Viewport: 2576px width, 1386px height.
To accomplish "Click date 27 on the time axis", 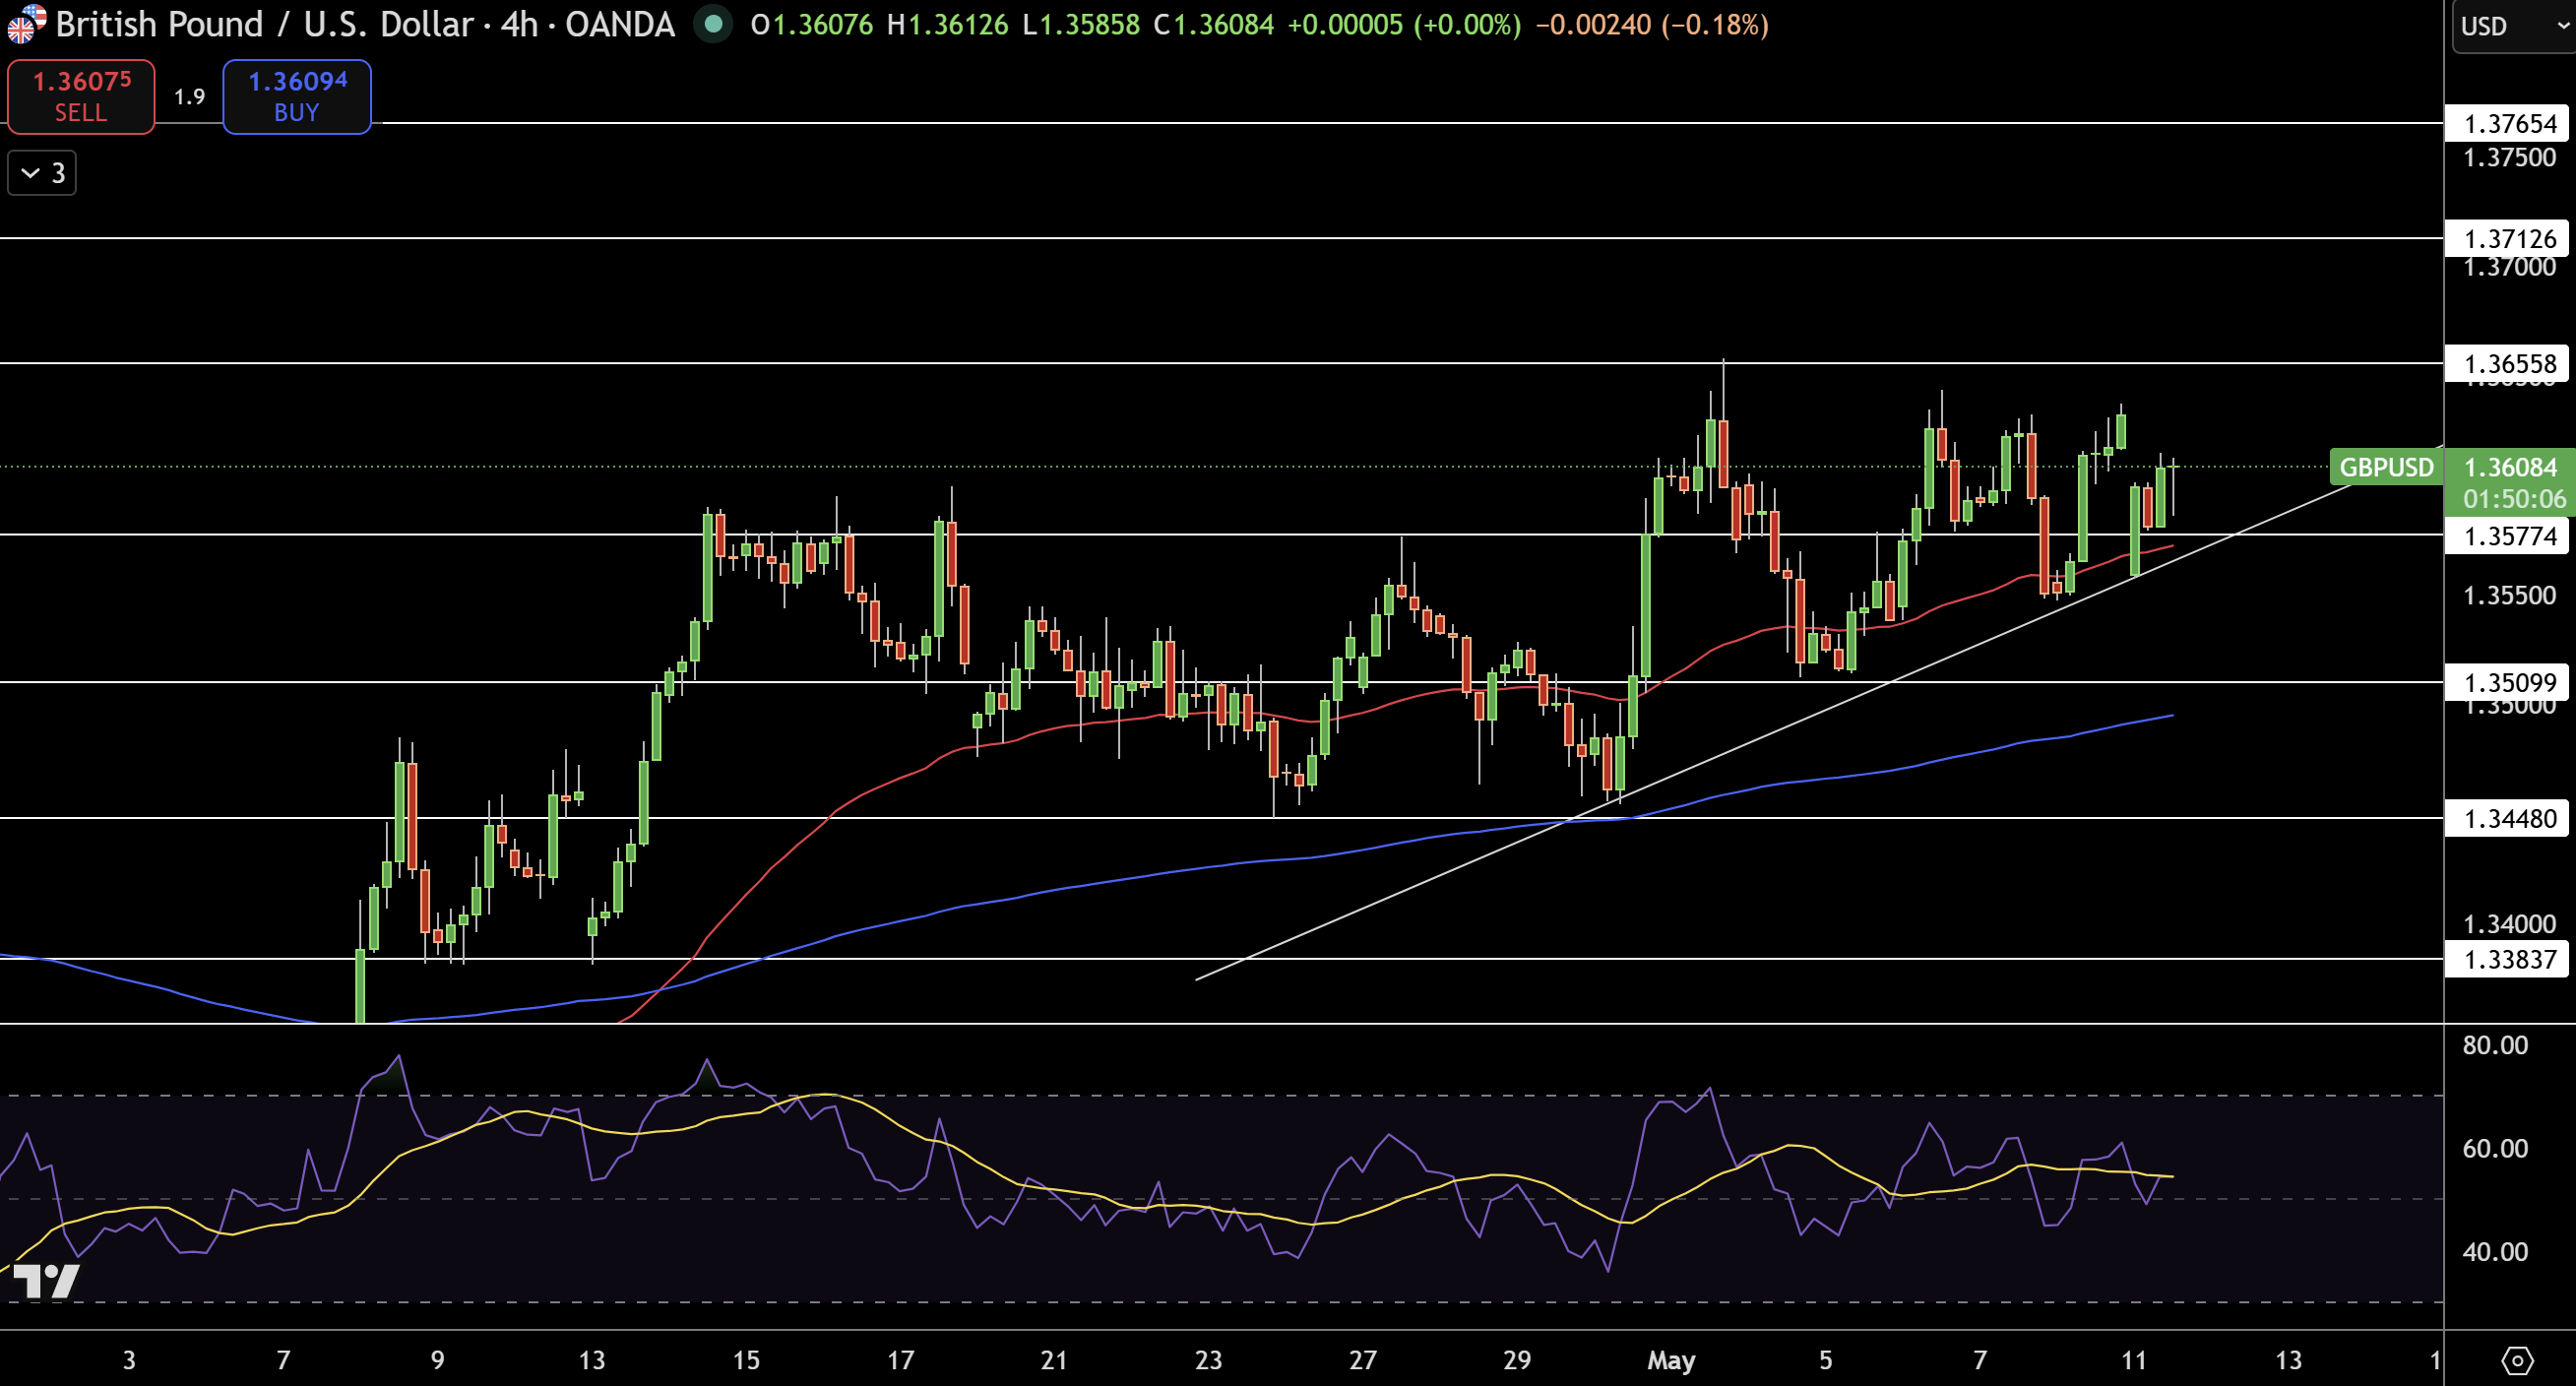I will (1363, 1361).
